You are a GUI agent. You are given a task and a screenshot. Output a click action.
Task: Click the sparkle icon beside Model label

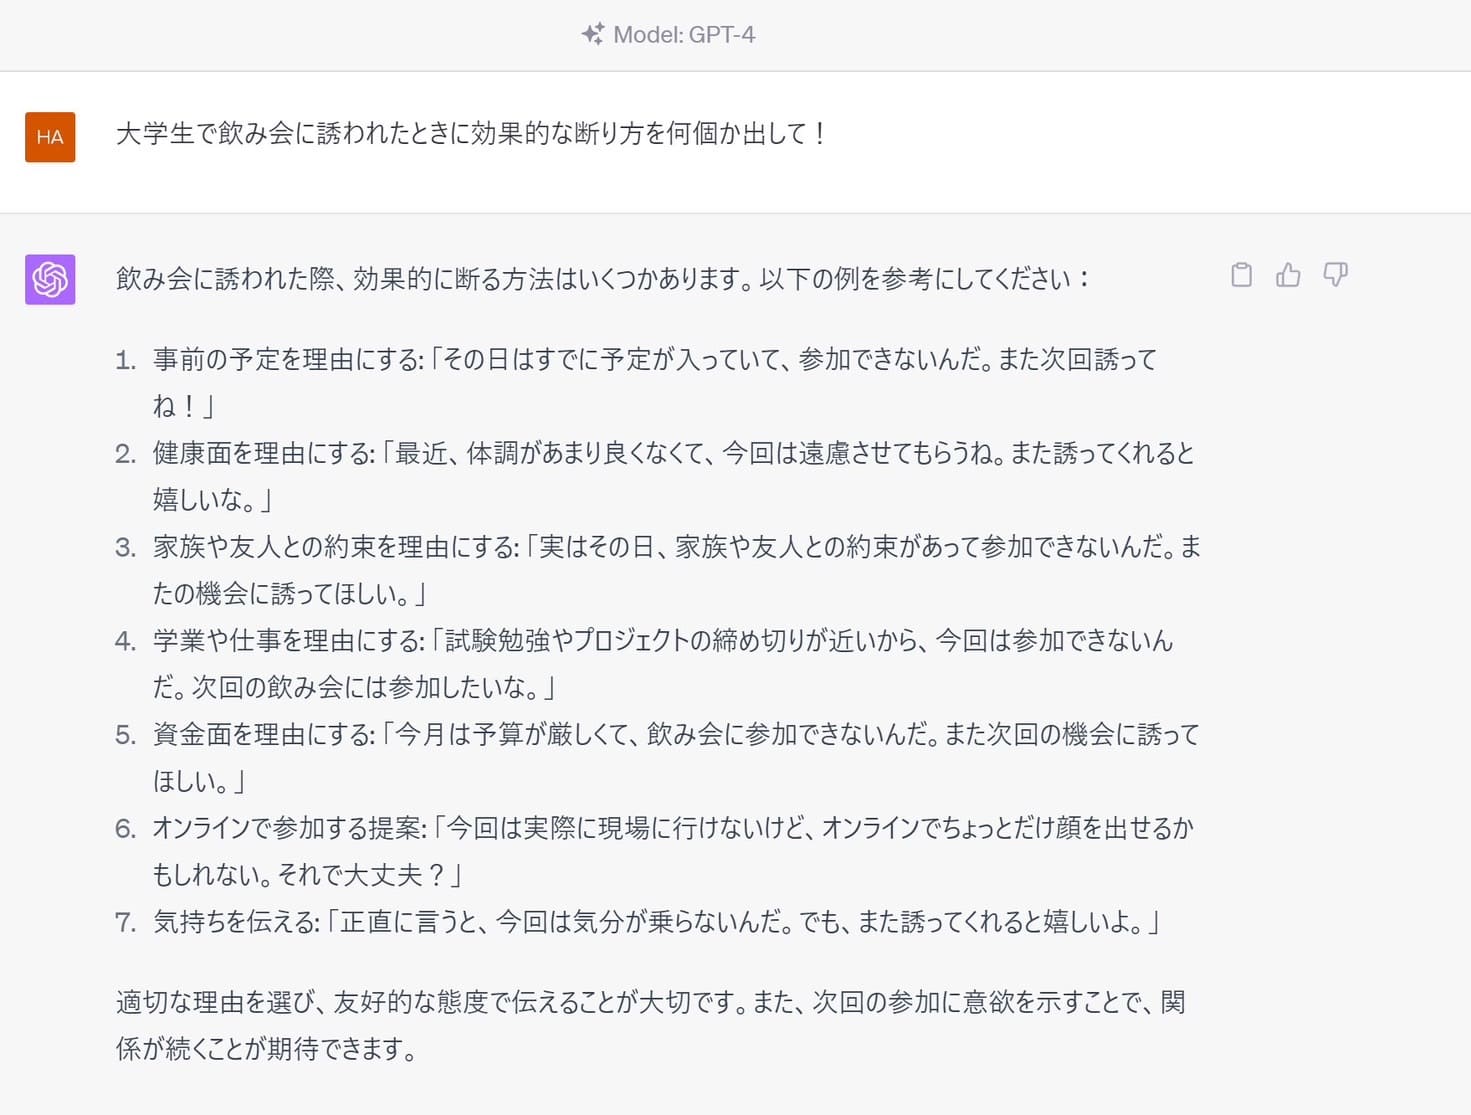click(x=592, y=34)
